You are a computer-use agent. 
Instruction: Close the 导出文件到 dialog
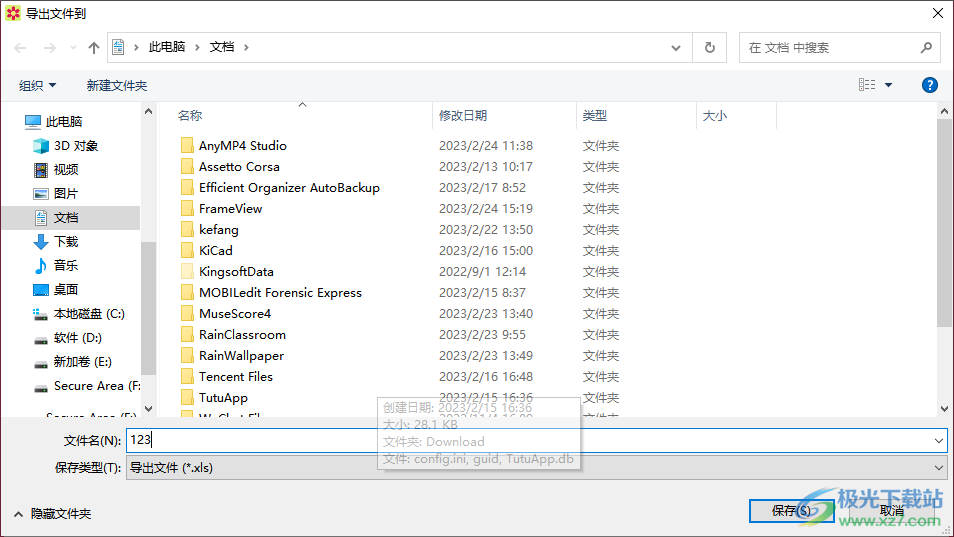(x=938, y=13)
